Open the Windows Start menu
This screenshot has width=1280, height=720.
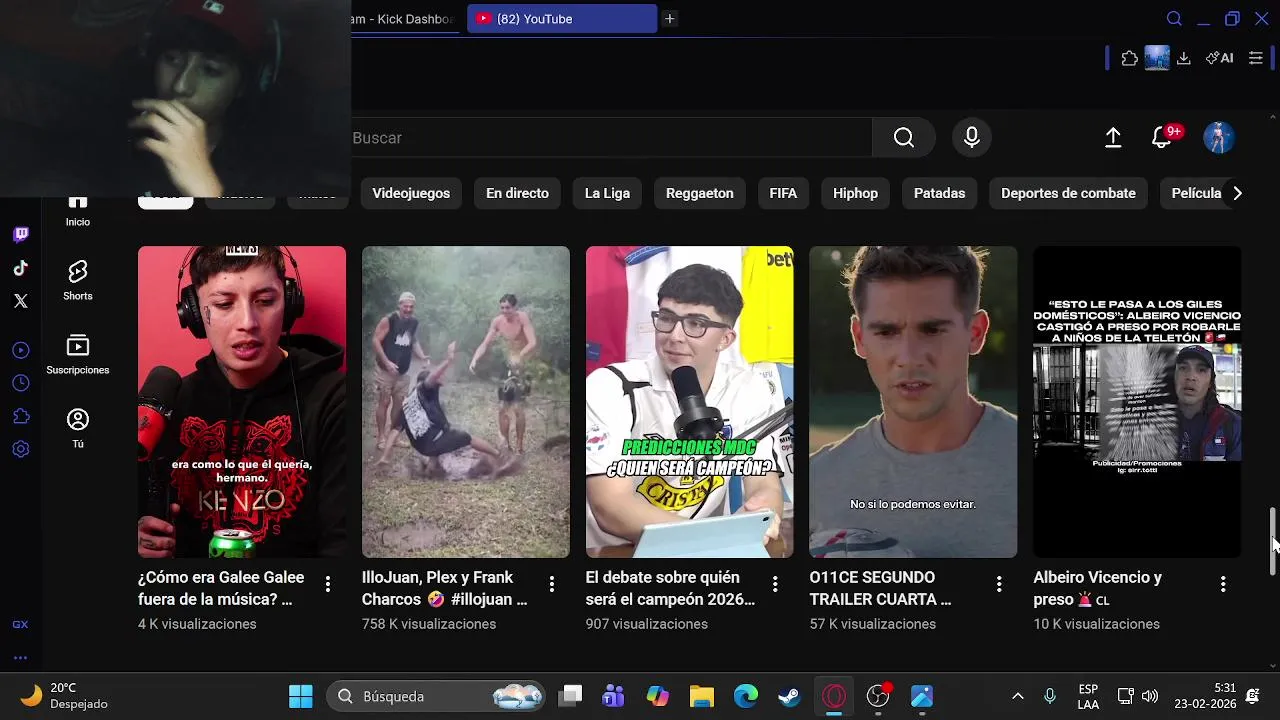click(x=300, y=696)
